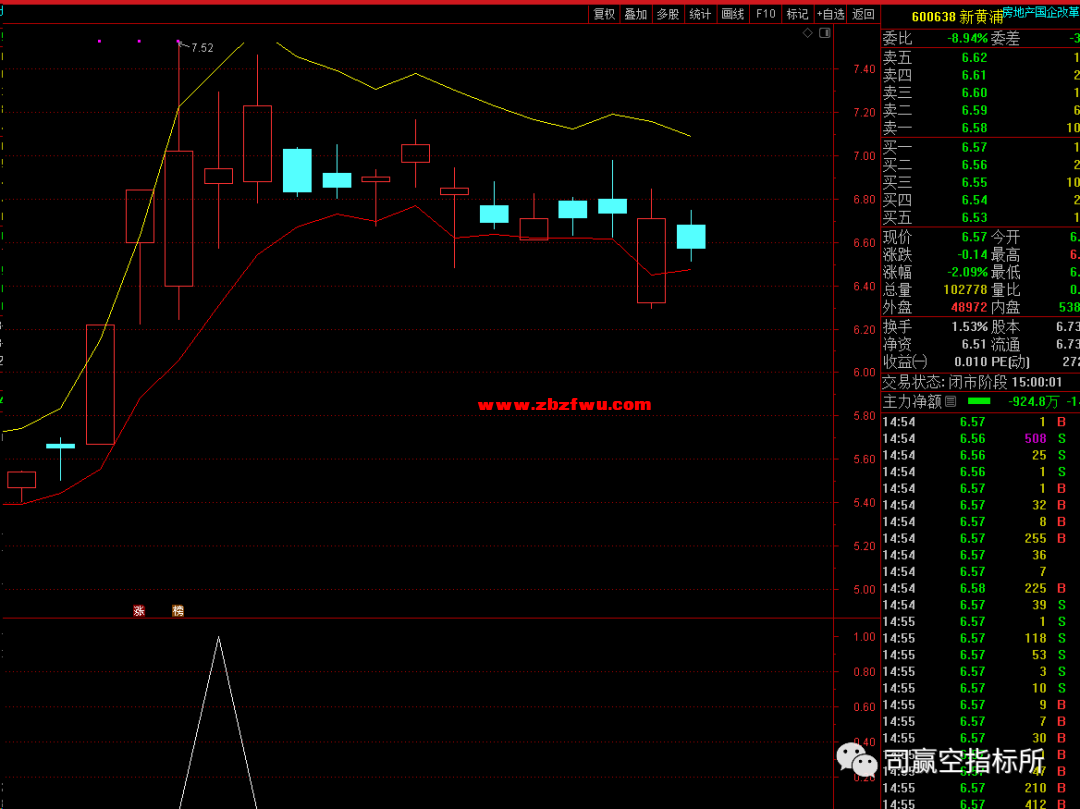Click the diamond icon at chart corner
1080x809 pixels.
808,33
